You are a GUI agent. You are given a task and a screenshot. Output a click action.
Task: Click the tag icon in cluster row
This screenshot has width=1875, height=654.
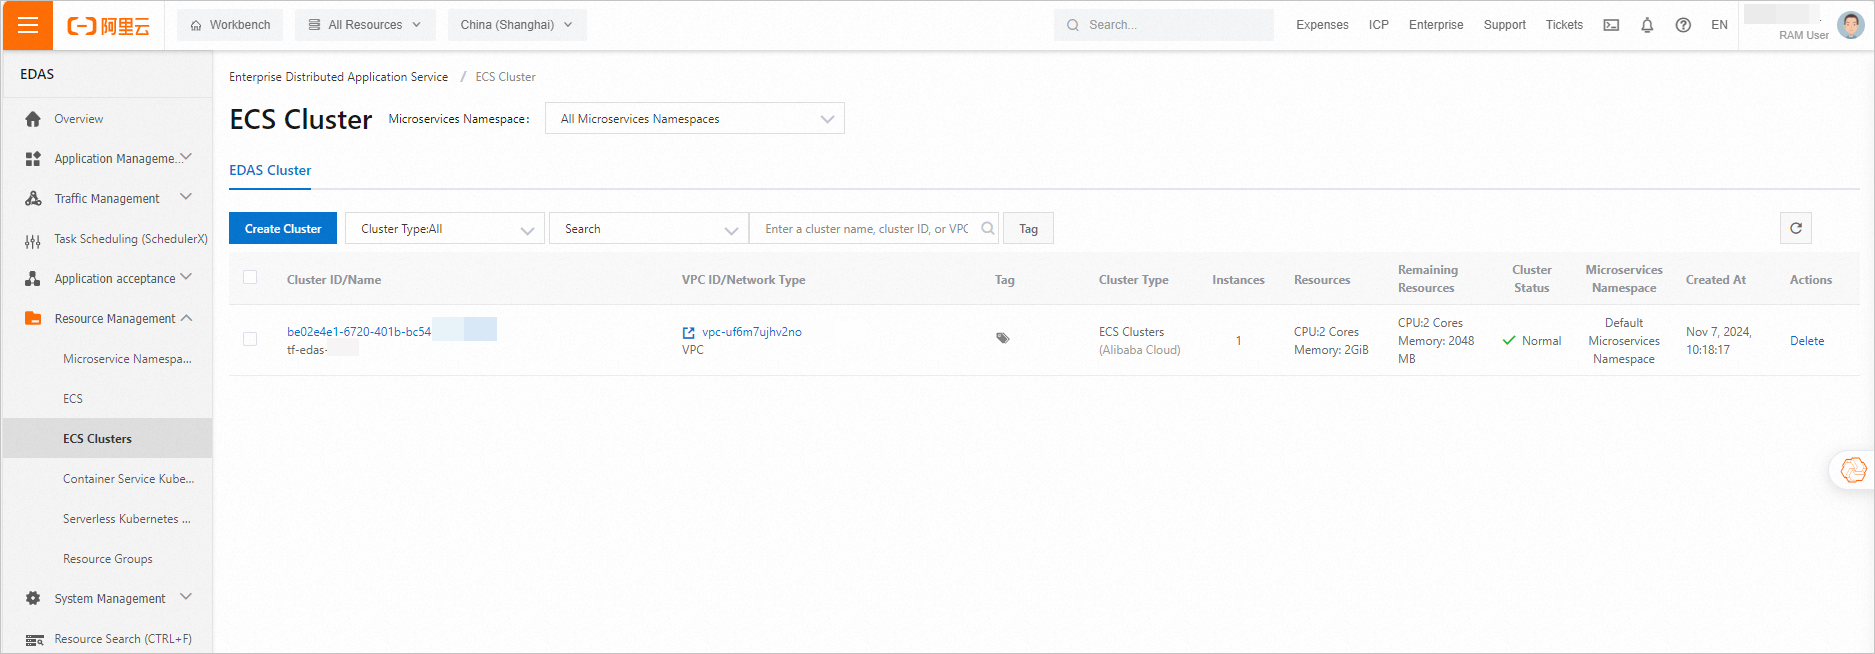point(1003,338)
